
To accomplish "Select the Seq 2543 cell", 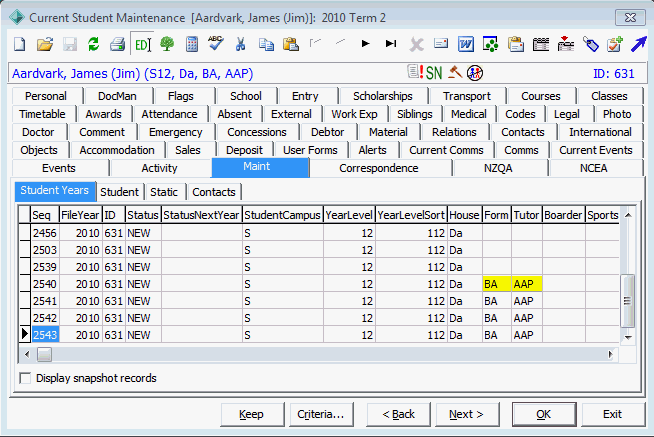I will (x=45, y=335).
